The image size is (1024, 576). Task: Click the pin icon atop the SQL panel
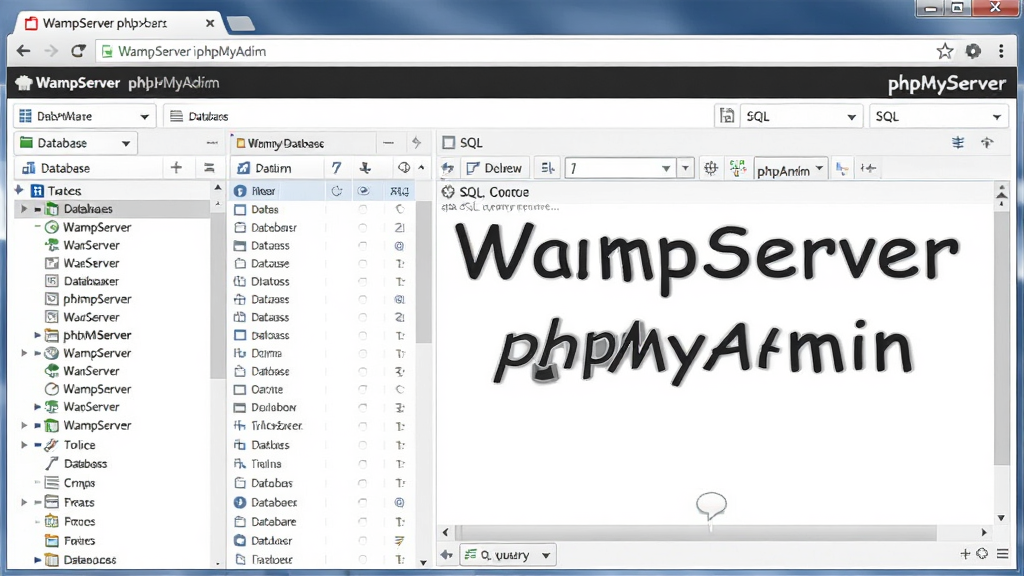987,142
